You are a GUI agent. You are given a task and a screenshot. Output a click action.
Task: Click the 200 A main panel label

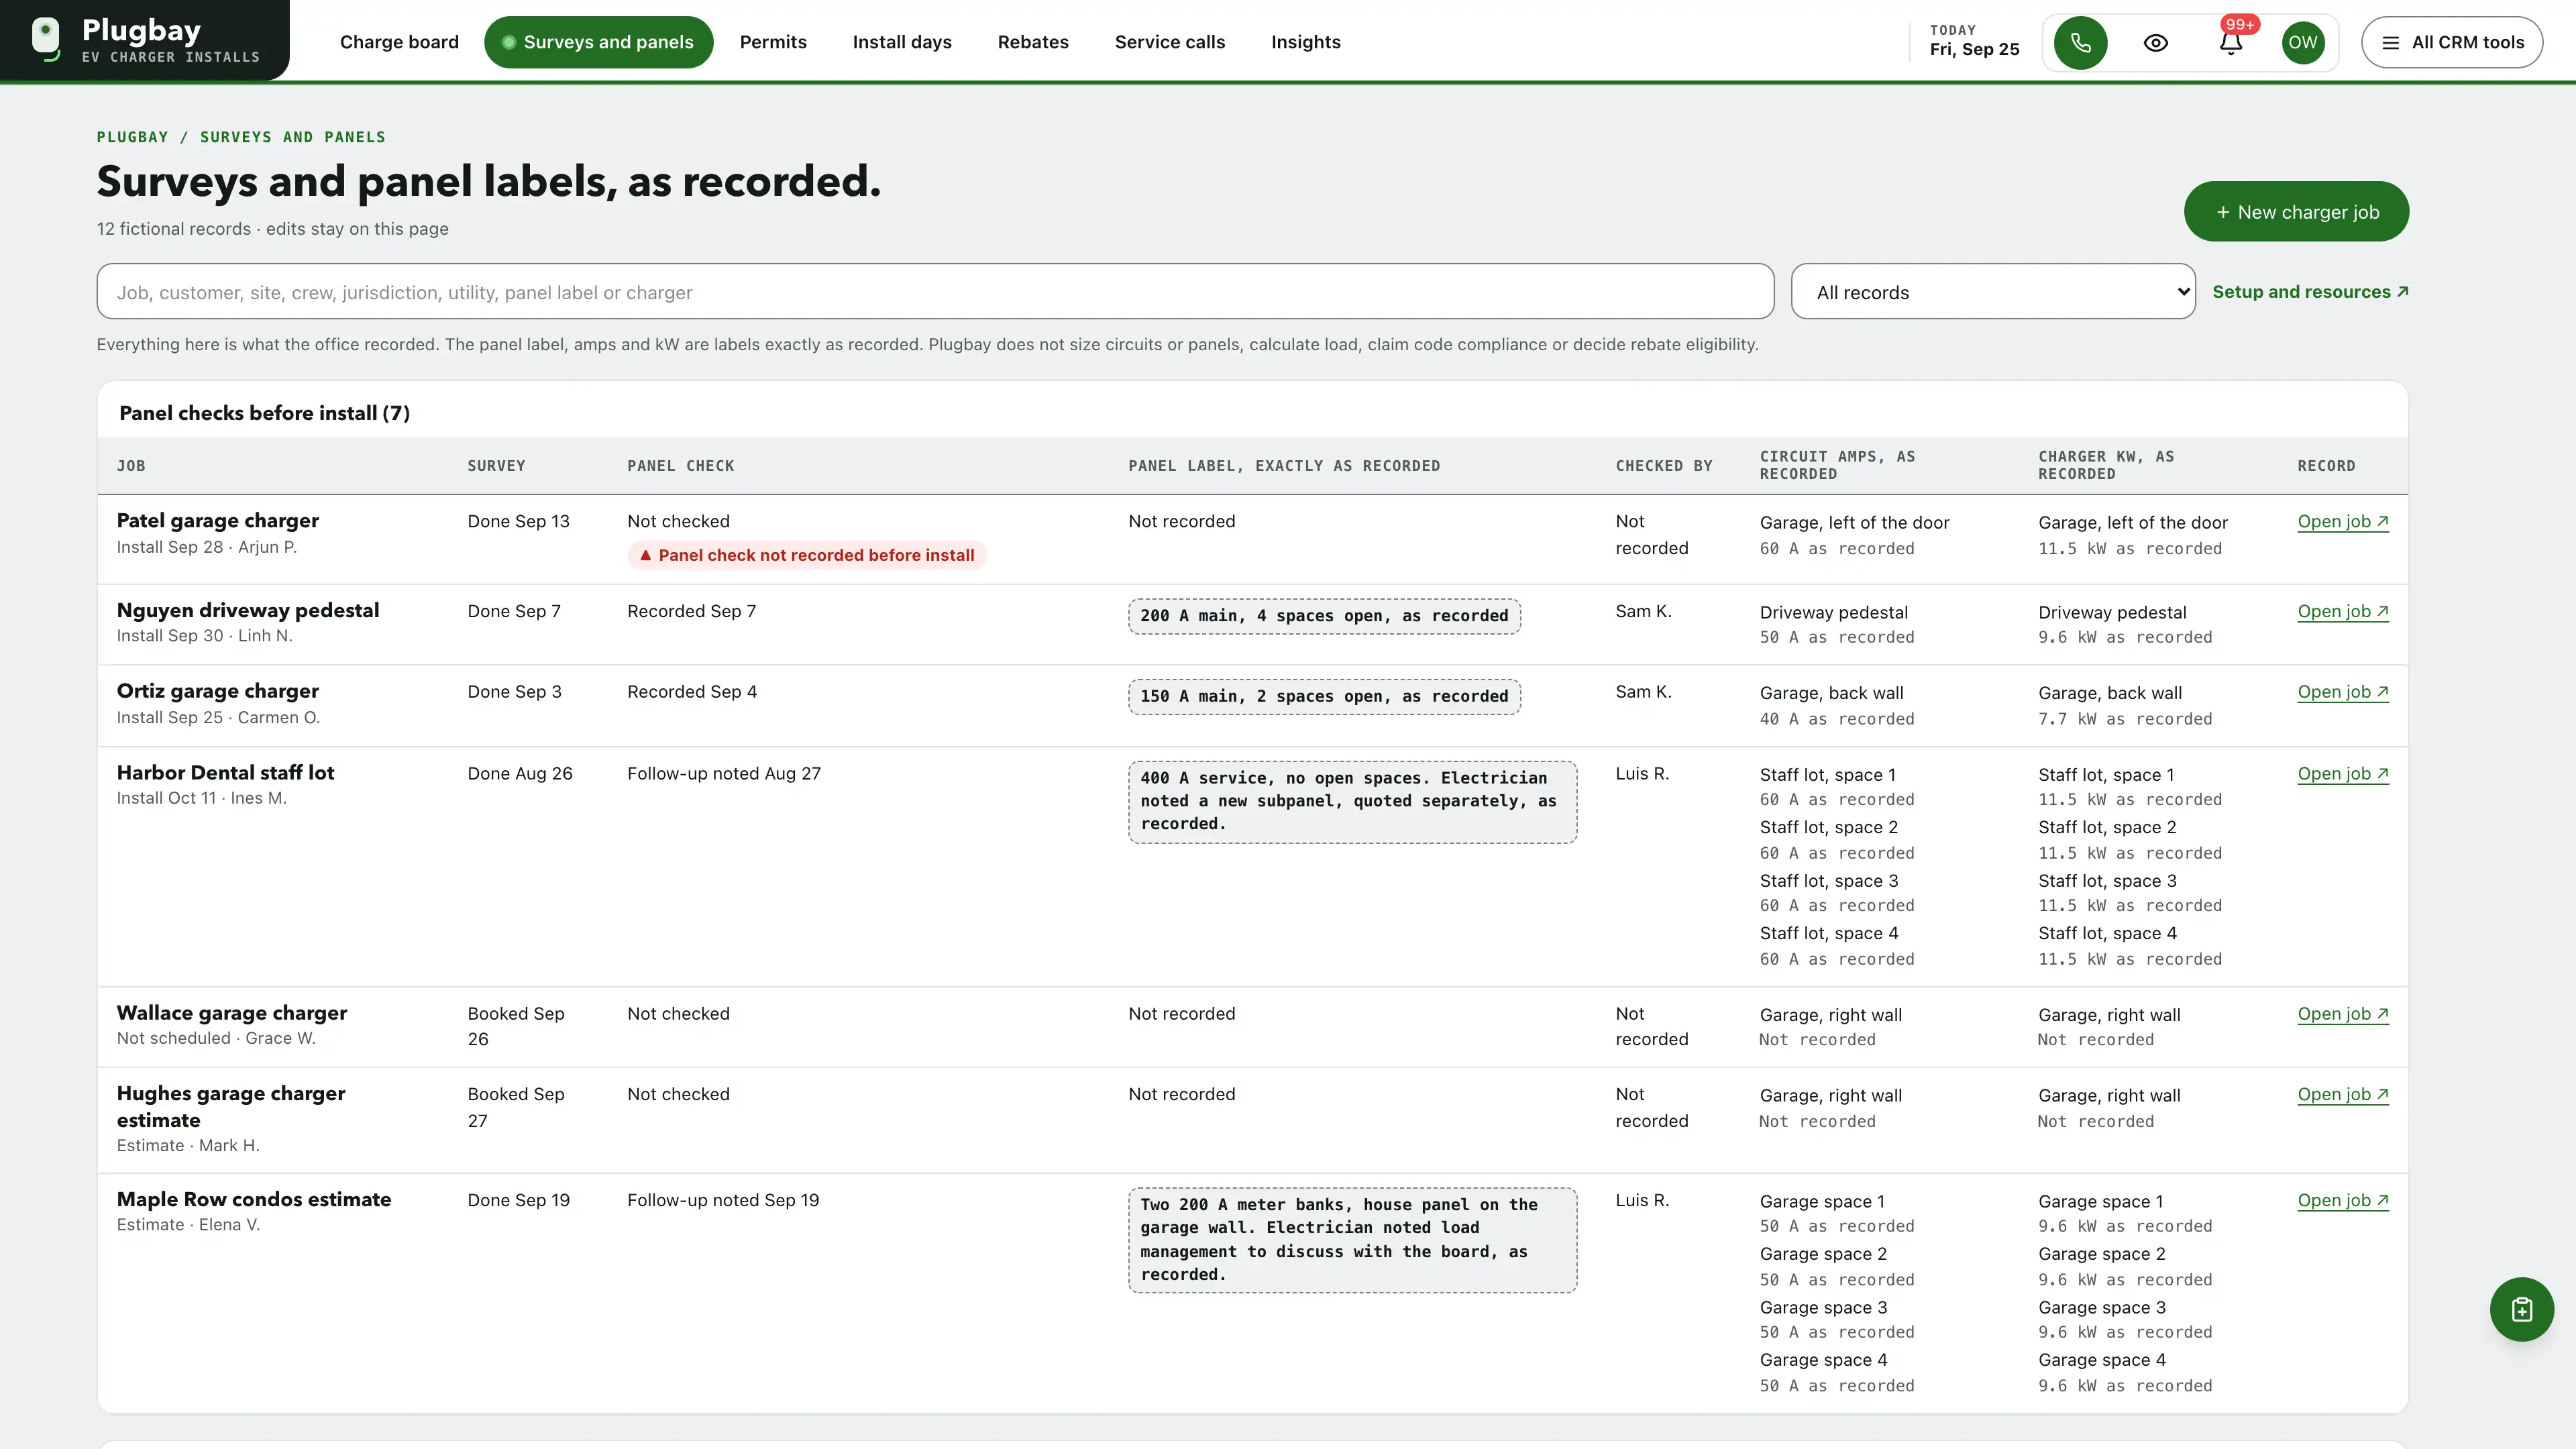[1324, 616]
